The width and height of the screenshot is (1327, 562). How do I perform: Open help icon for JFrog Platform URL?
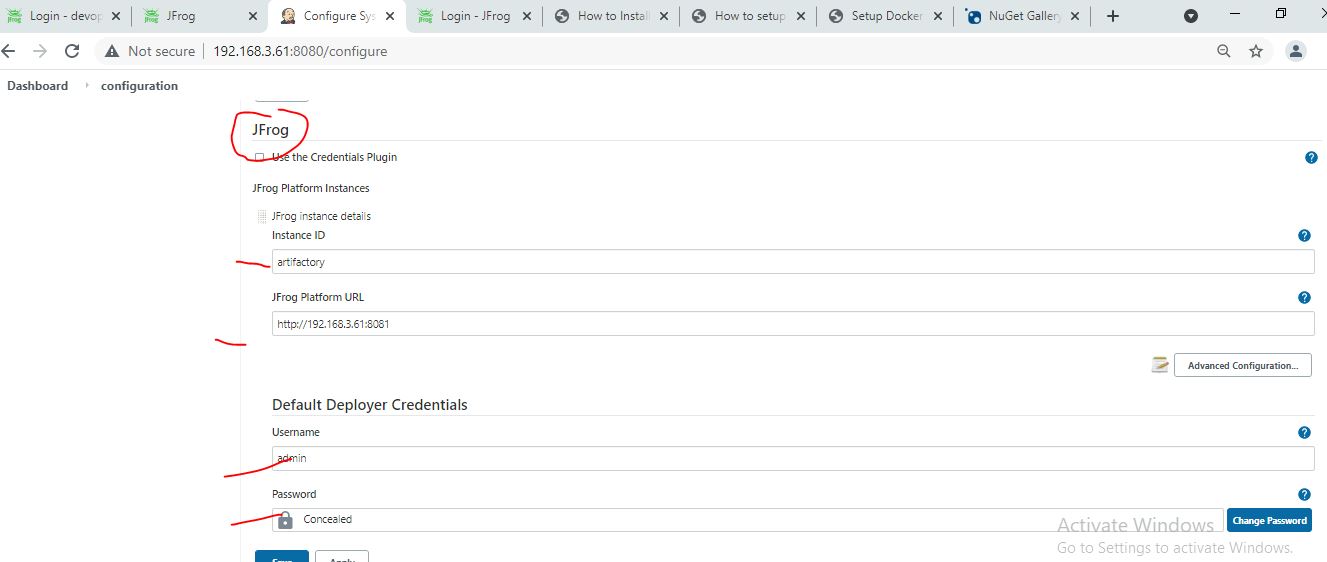pos(1304,298)
